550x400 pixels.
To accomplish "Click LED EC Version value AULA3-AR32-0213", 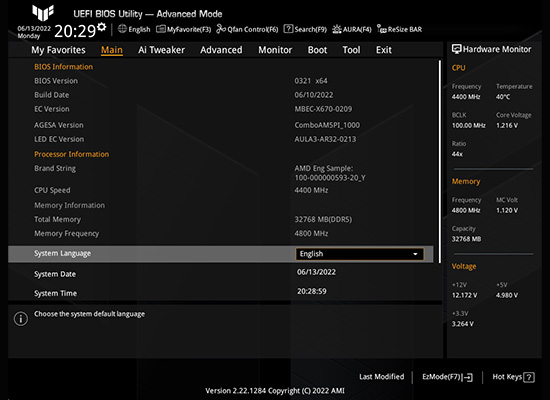I will click(x=325, y=139).
